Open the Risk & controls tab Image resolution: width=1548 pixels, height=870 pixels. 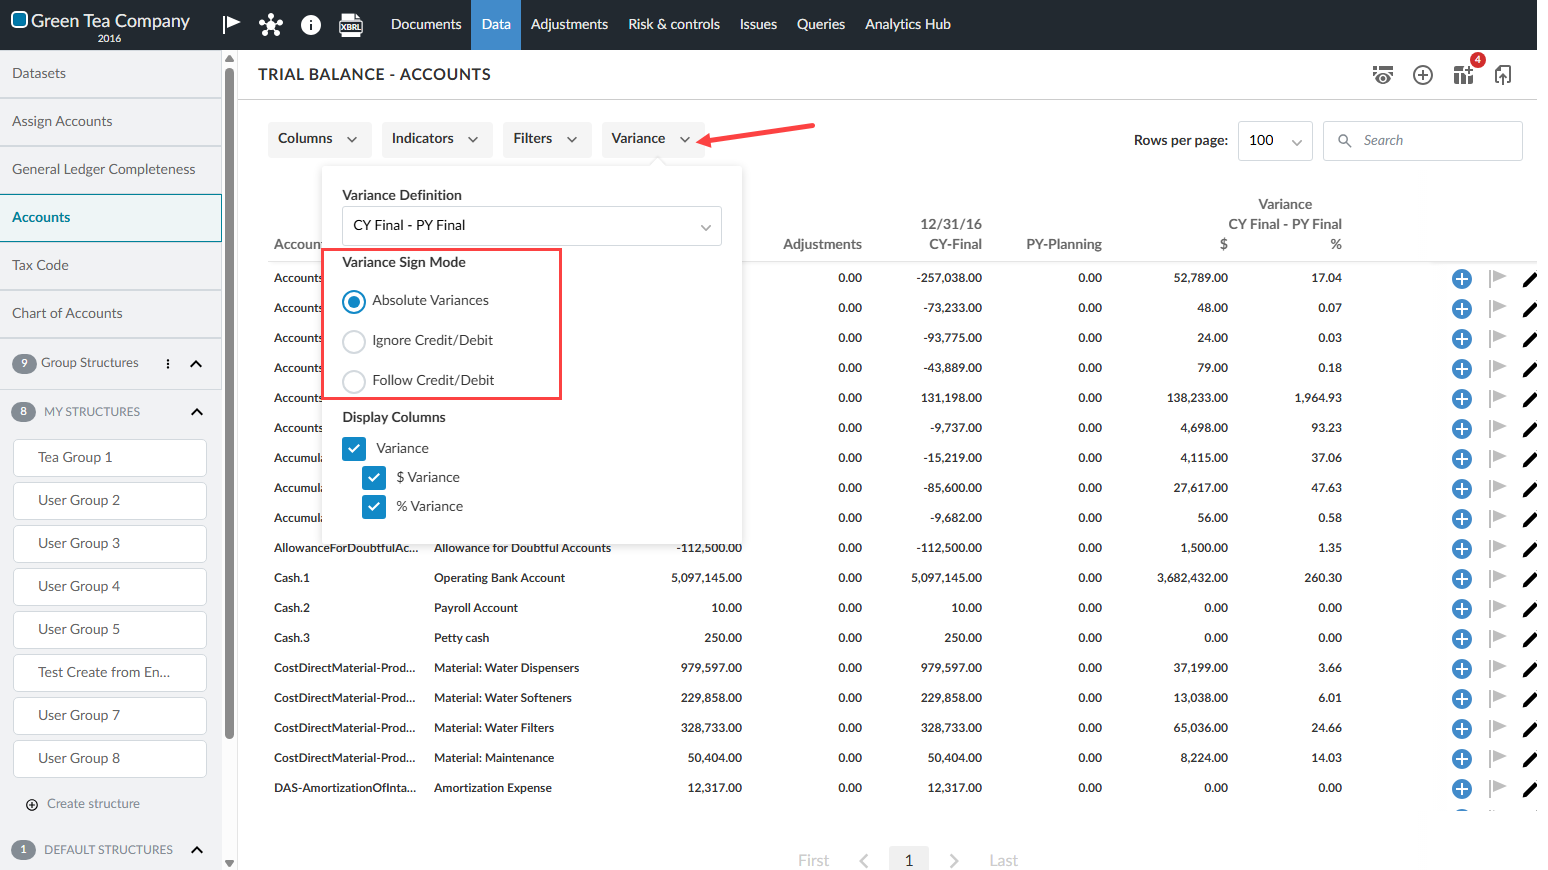[674, 24]
